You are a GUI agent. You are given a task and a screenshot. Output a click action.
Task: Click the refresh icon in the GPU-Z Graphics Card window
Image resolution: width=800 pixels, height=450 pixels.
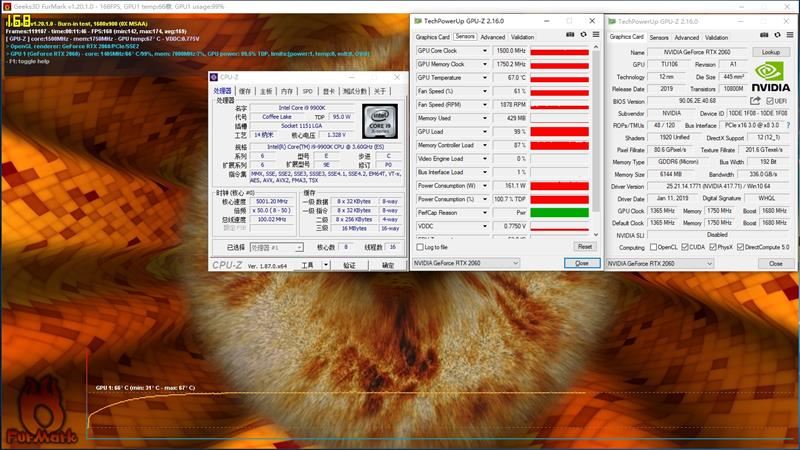click(777, 35)
